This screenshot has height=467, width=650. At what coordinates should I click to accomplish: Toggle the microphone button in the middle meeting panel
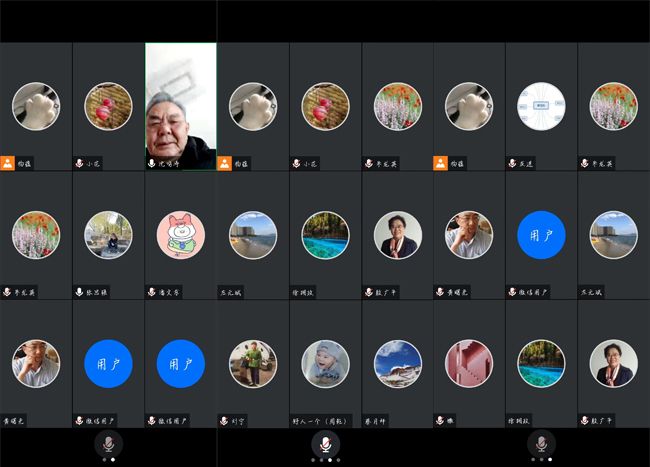[x=324, y=443]
